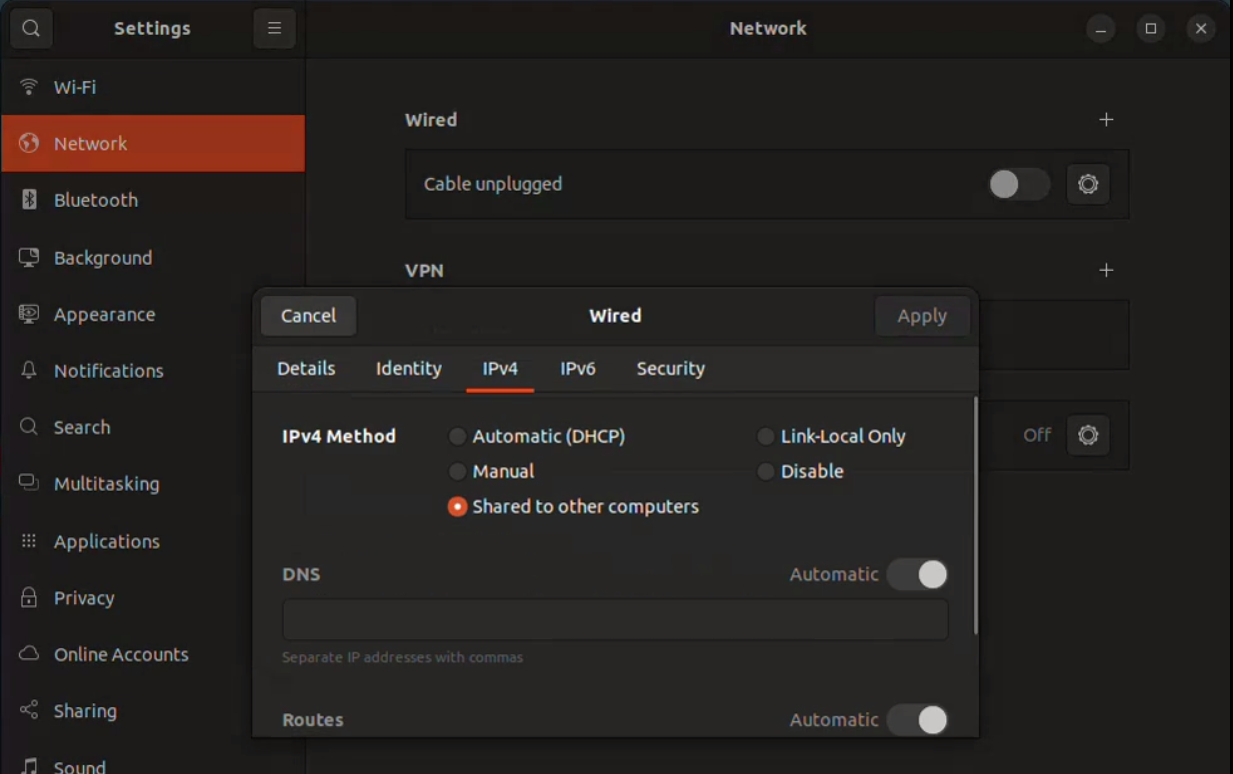Open Privacy settings panel
This screenshot has width=1233, height=774.
click(x=153, y=597)
